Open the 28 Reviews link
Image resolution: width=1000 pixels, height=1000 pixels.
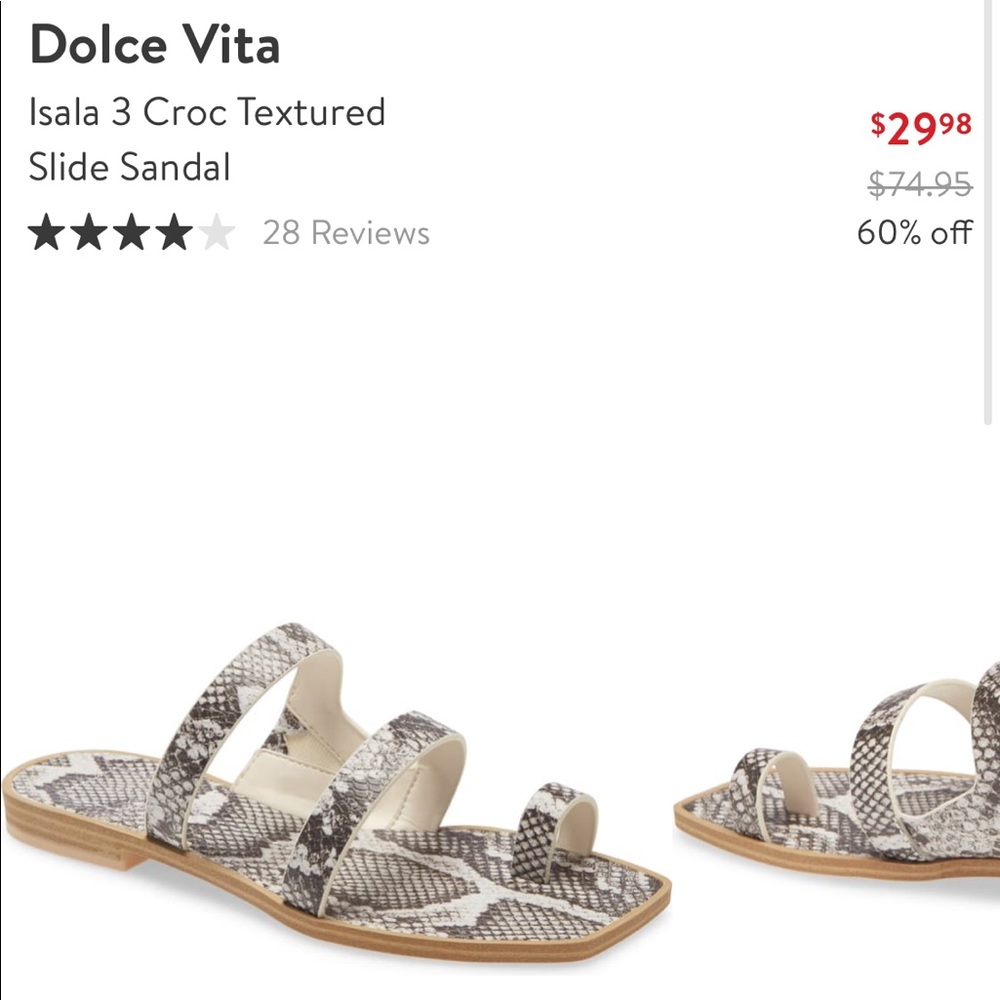click(344, 233)
